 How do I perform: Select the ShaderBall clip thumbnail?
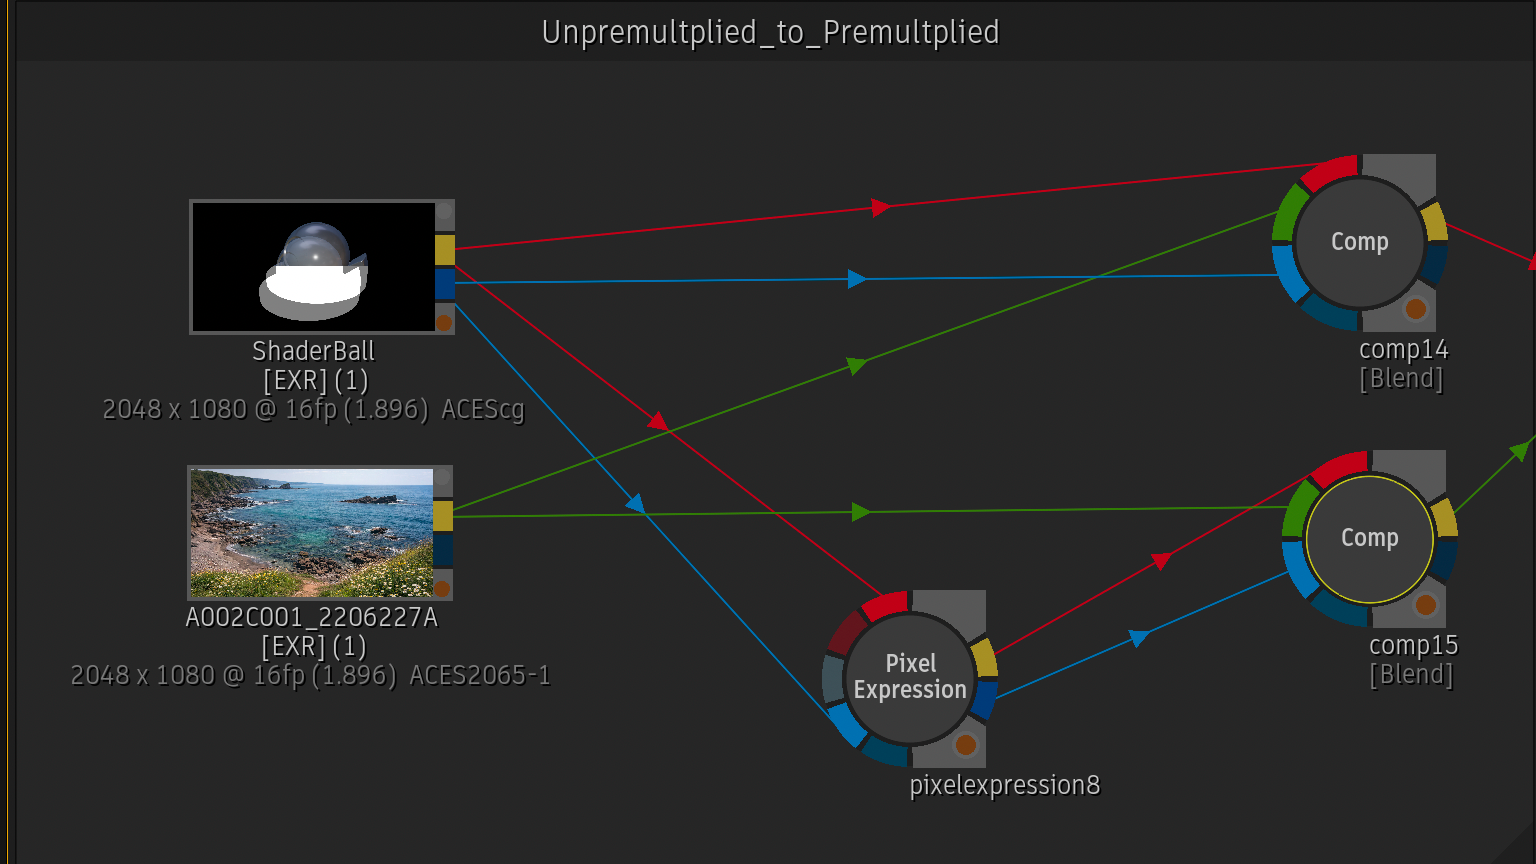pos(313,267)
